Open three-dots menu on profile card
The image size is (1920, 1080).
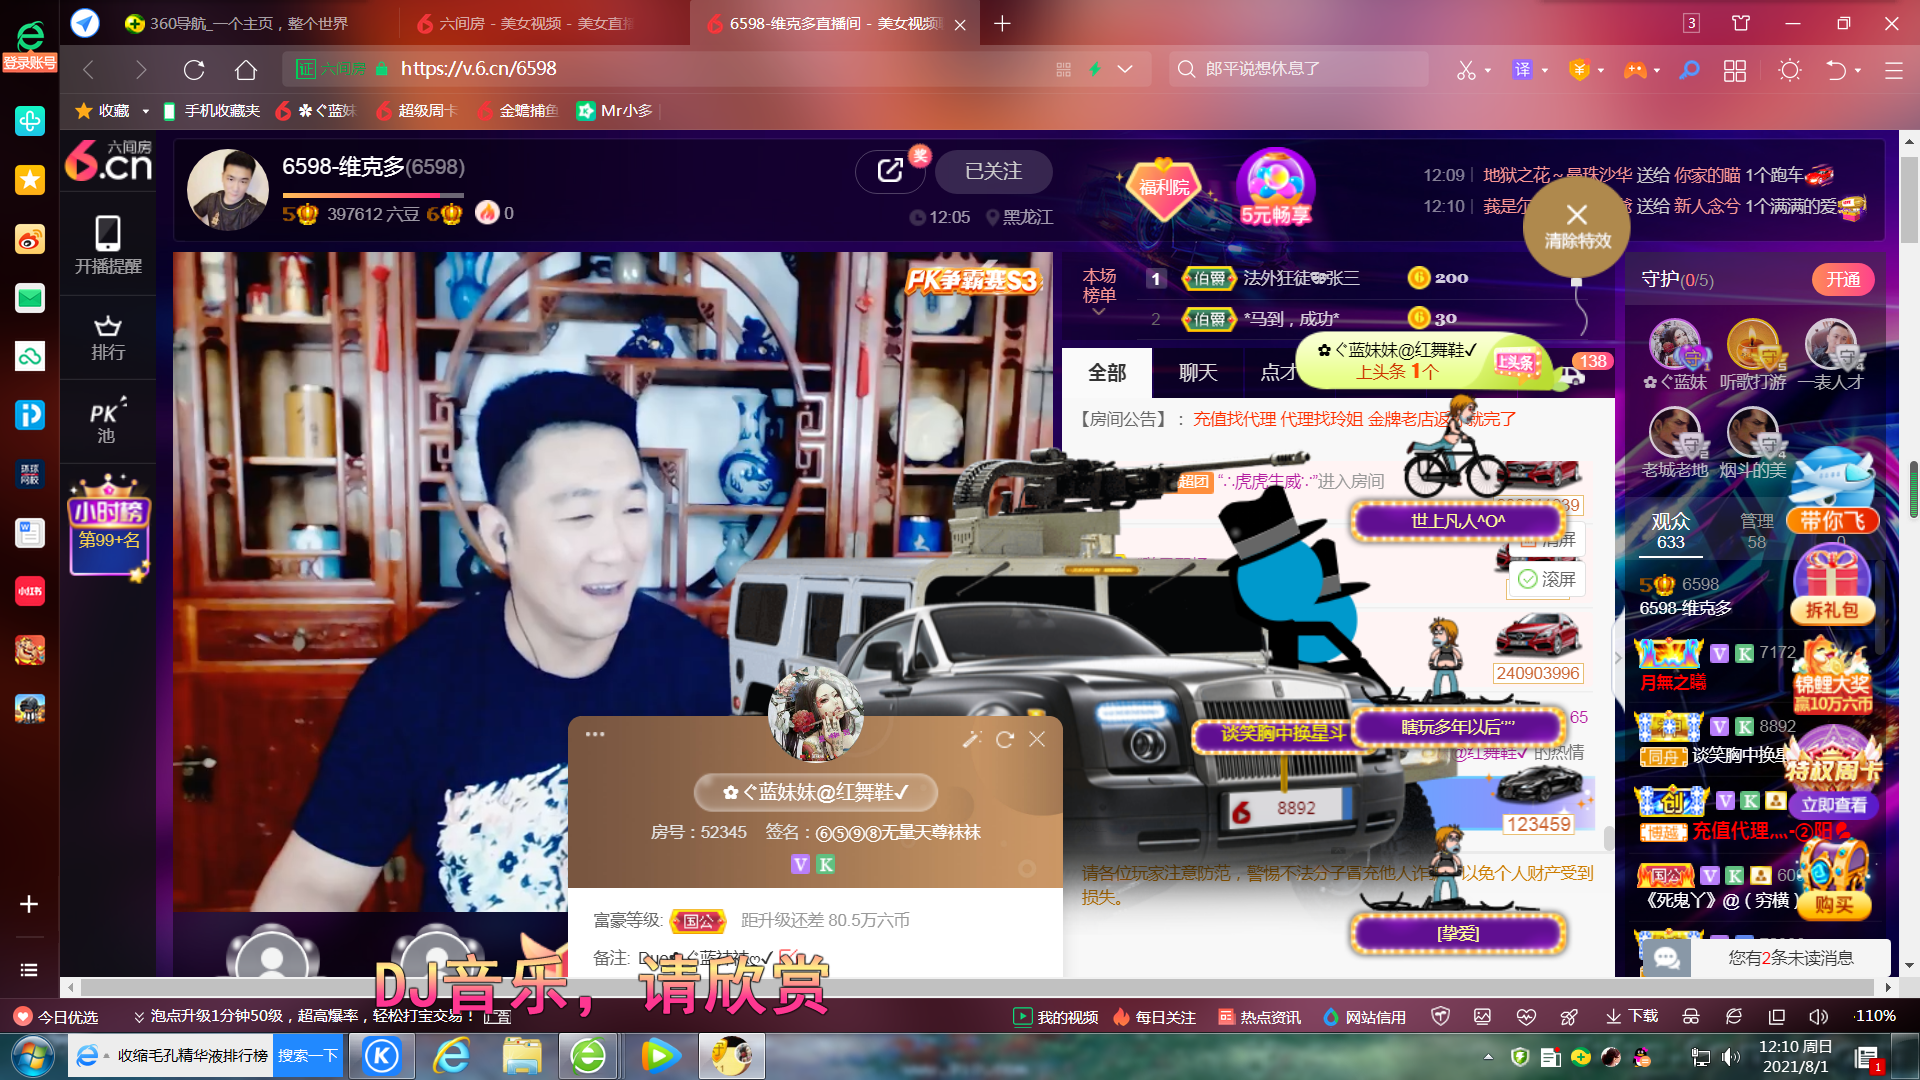(595, 734)
